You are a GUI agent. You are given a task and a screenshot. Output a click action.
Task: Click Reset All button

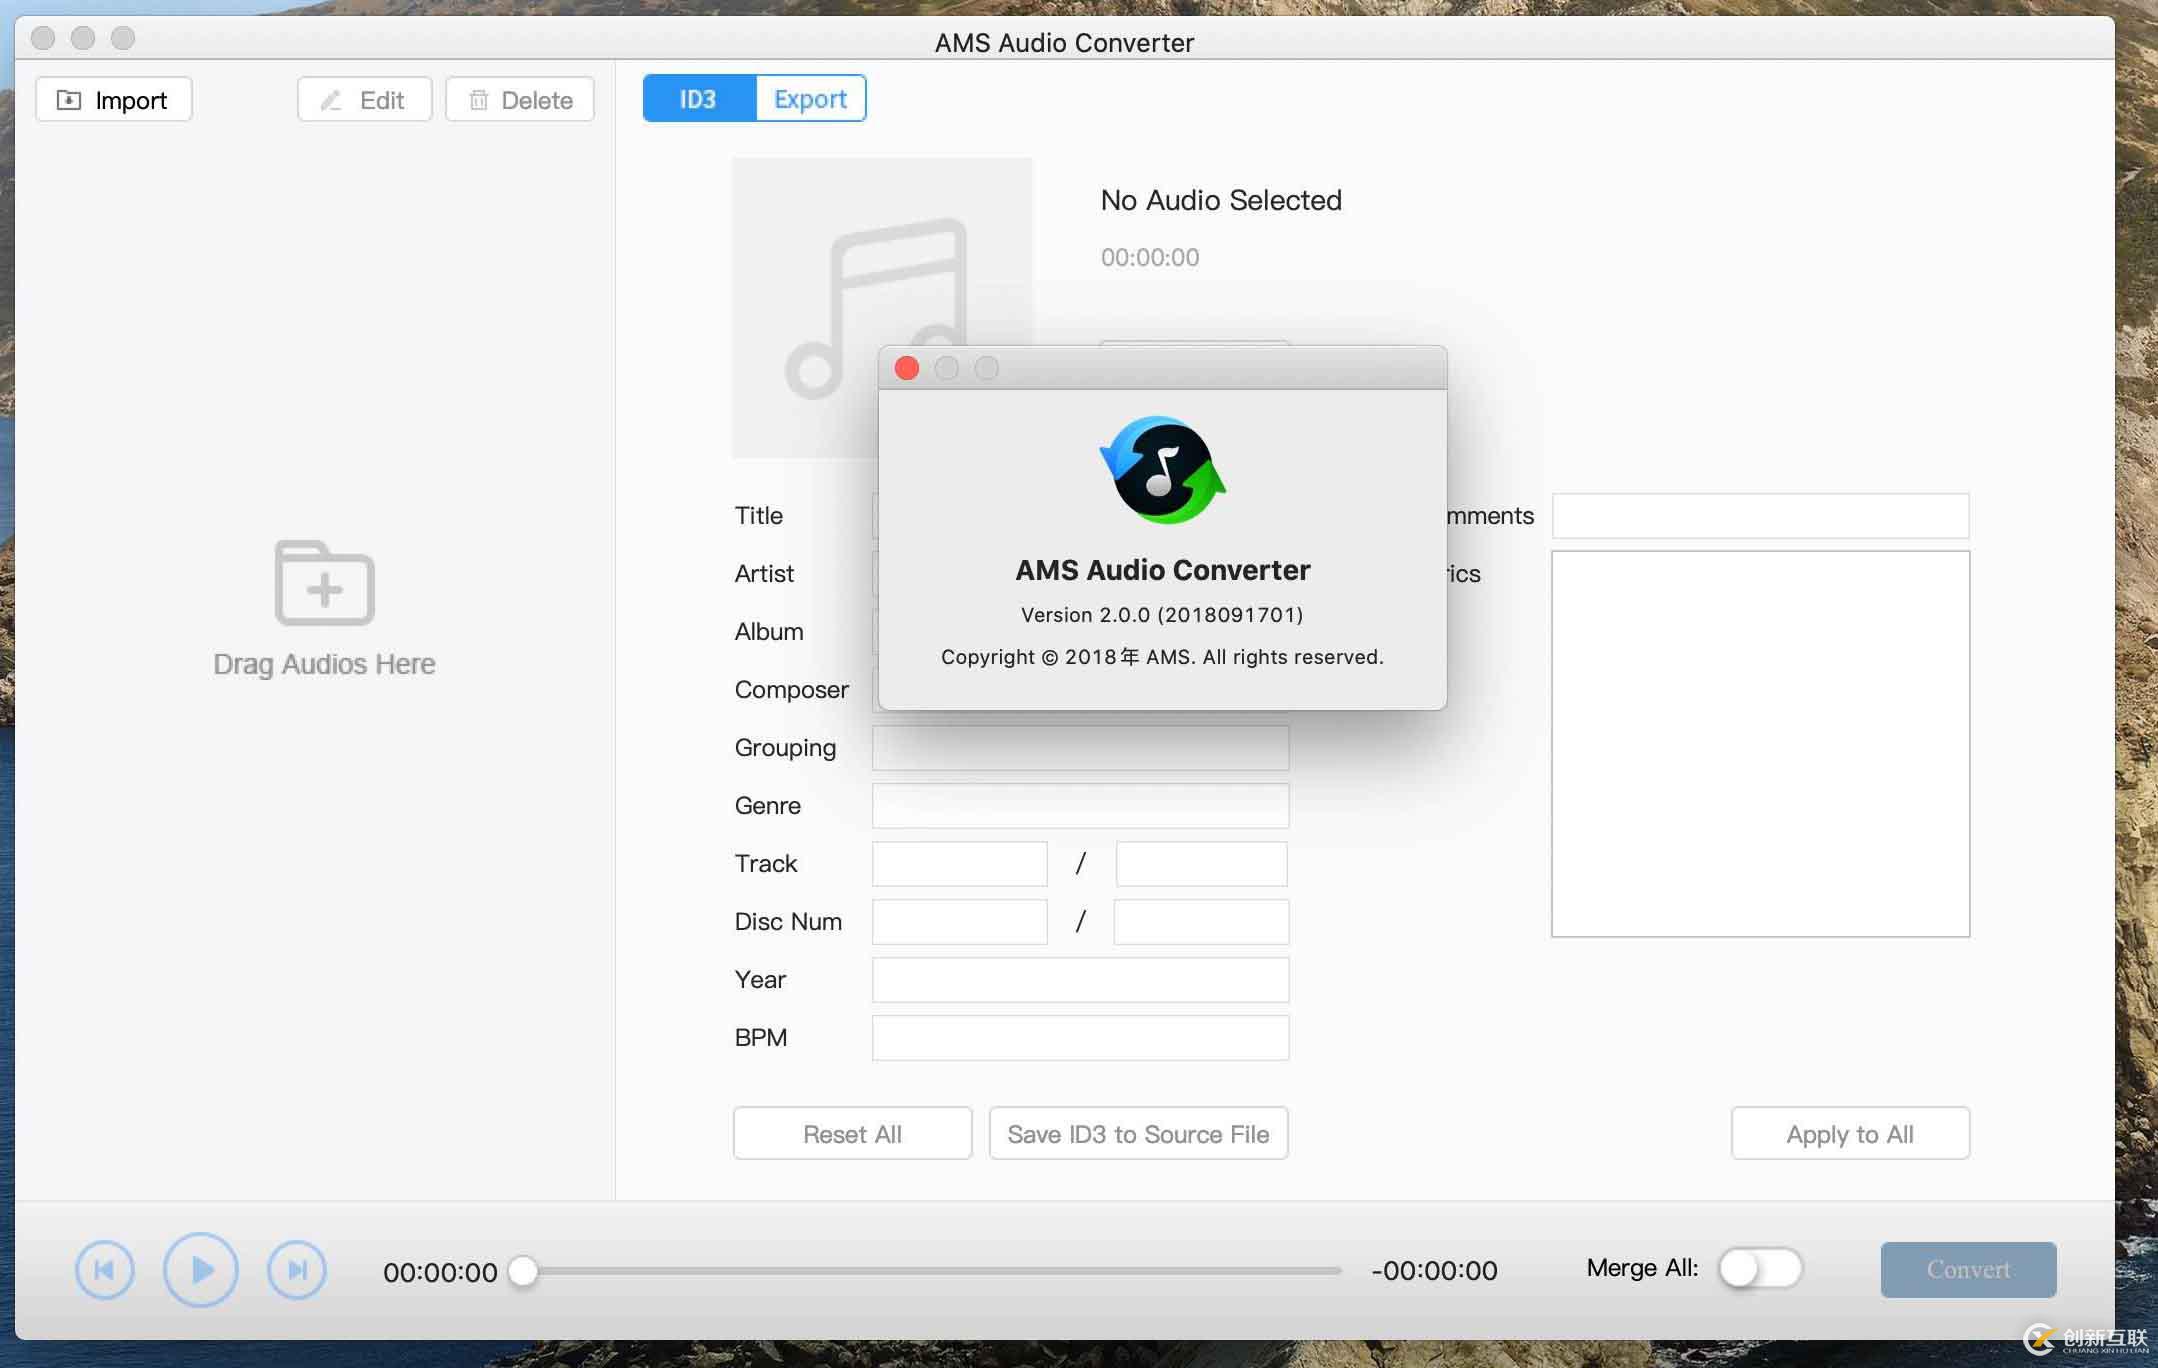point(852,1134)
